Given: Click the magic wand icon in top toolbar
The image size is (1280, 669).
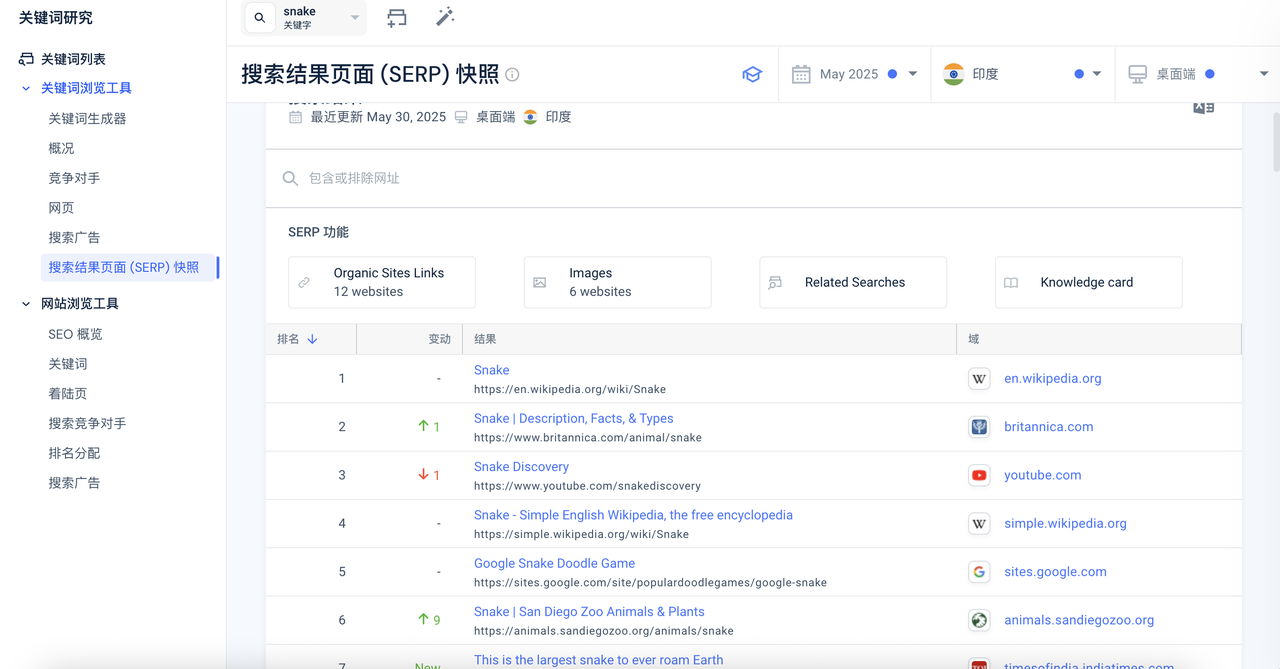Looking at the screenshot, I should pos(445,17).
